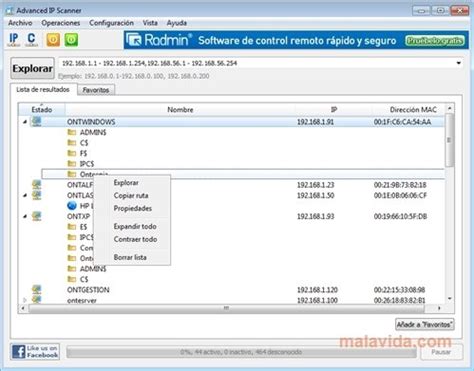Click MAC address 00:1F:C6:CA:54:AA

(402, 122)
